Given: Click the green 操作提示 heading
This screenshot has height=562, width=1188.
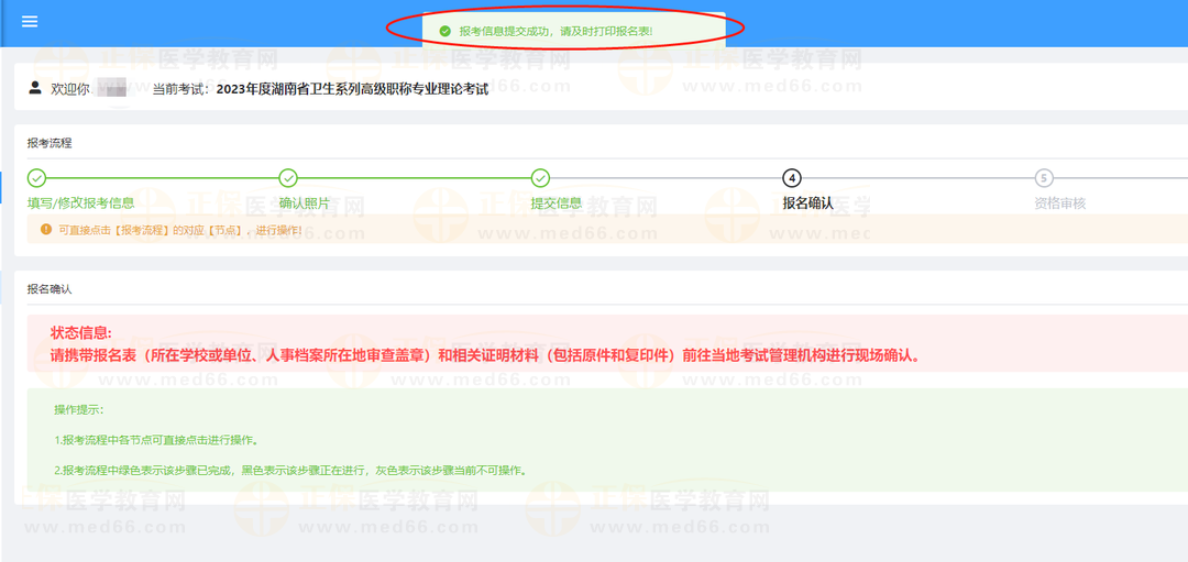Looking at the screenshot, I should click(79, 410).
